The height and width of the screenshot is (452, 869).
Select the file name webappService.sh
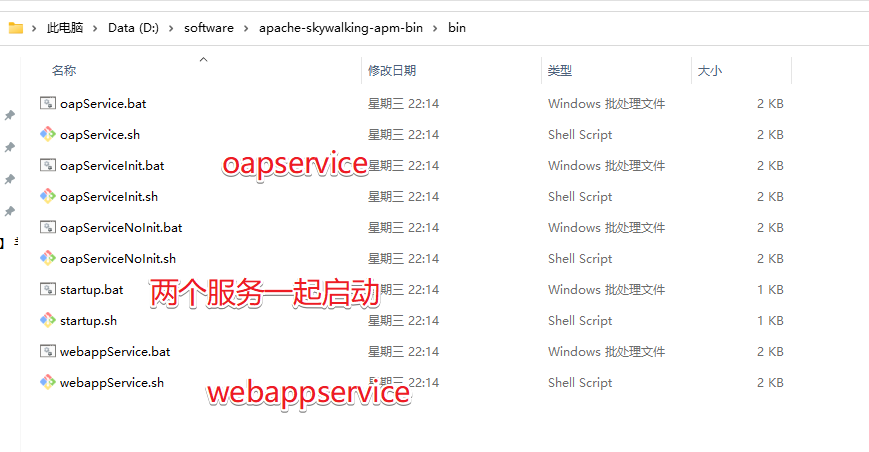coord(111,383)
